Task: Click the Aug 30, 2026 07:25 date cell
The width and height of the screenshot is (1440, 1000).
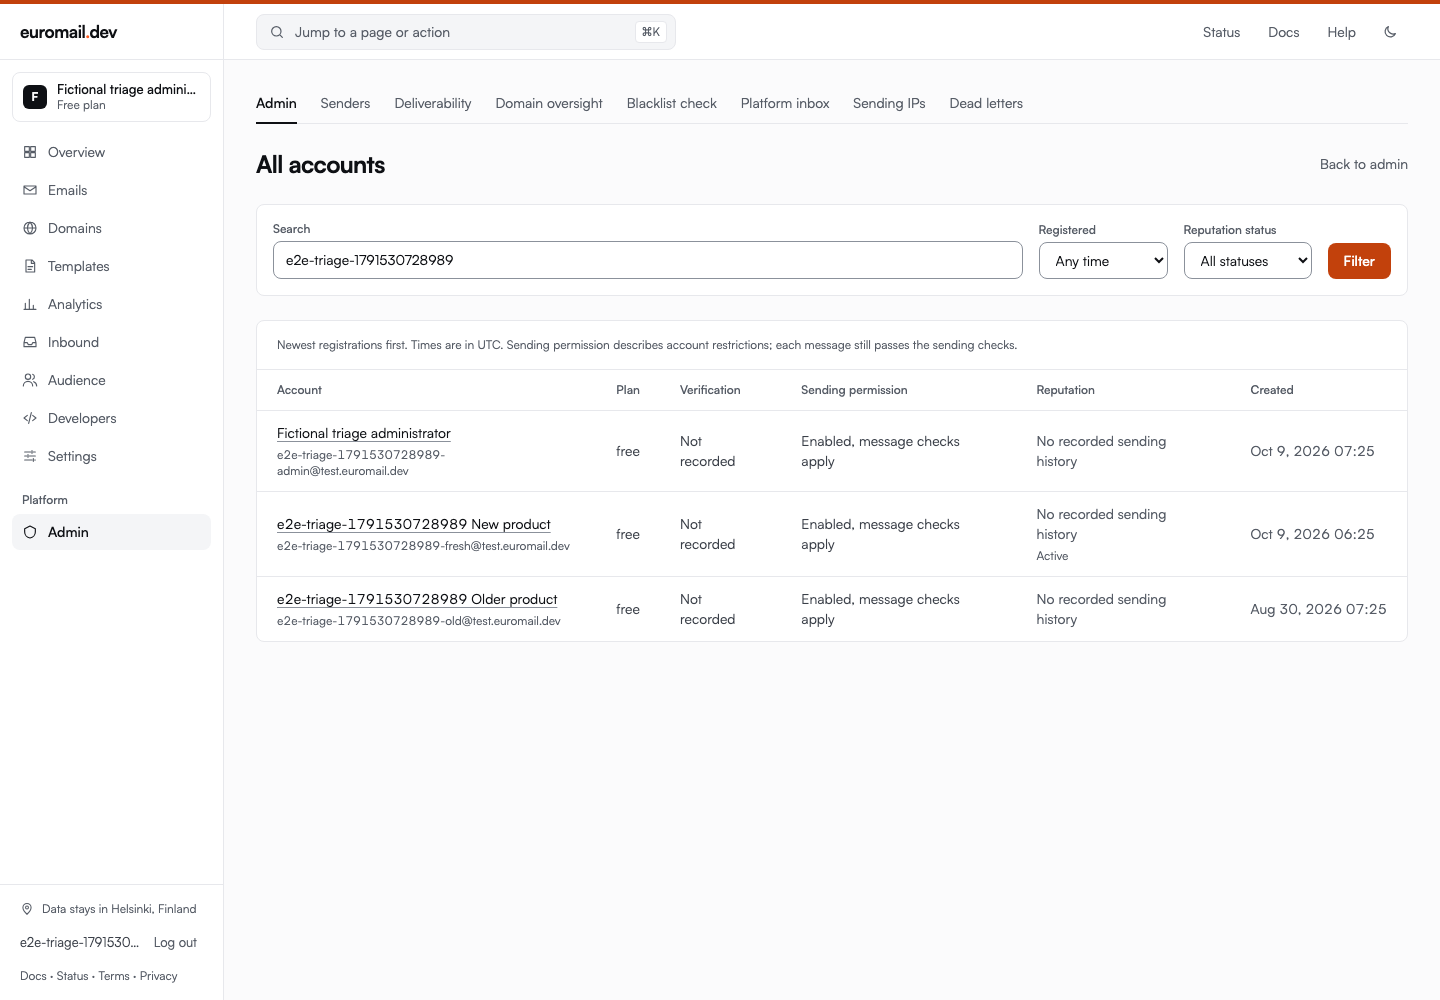Action: coord(1318,609)
